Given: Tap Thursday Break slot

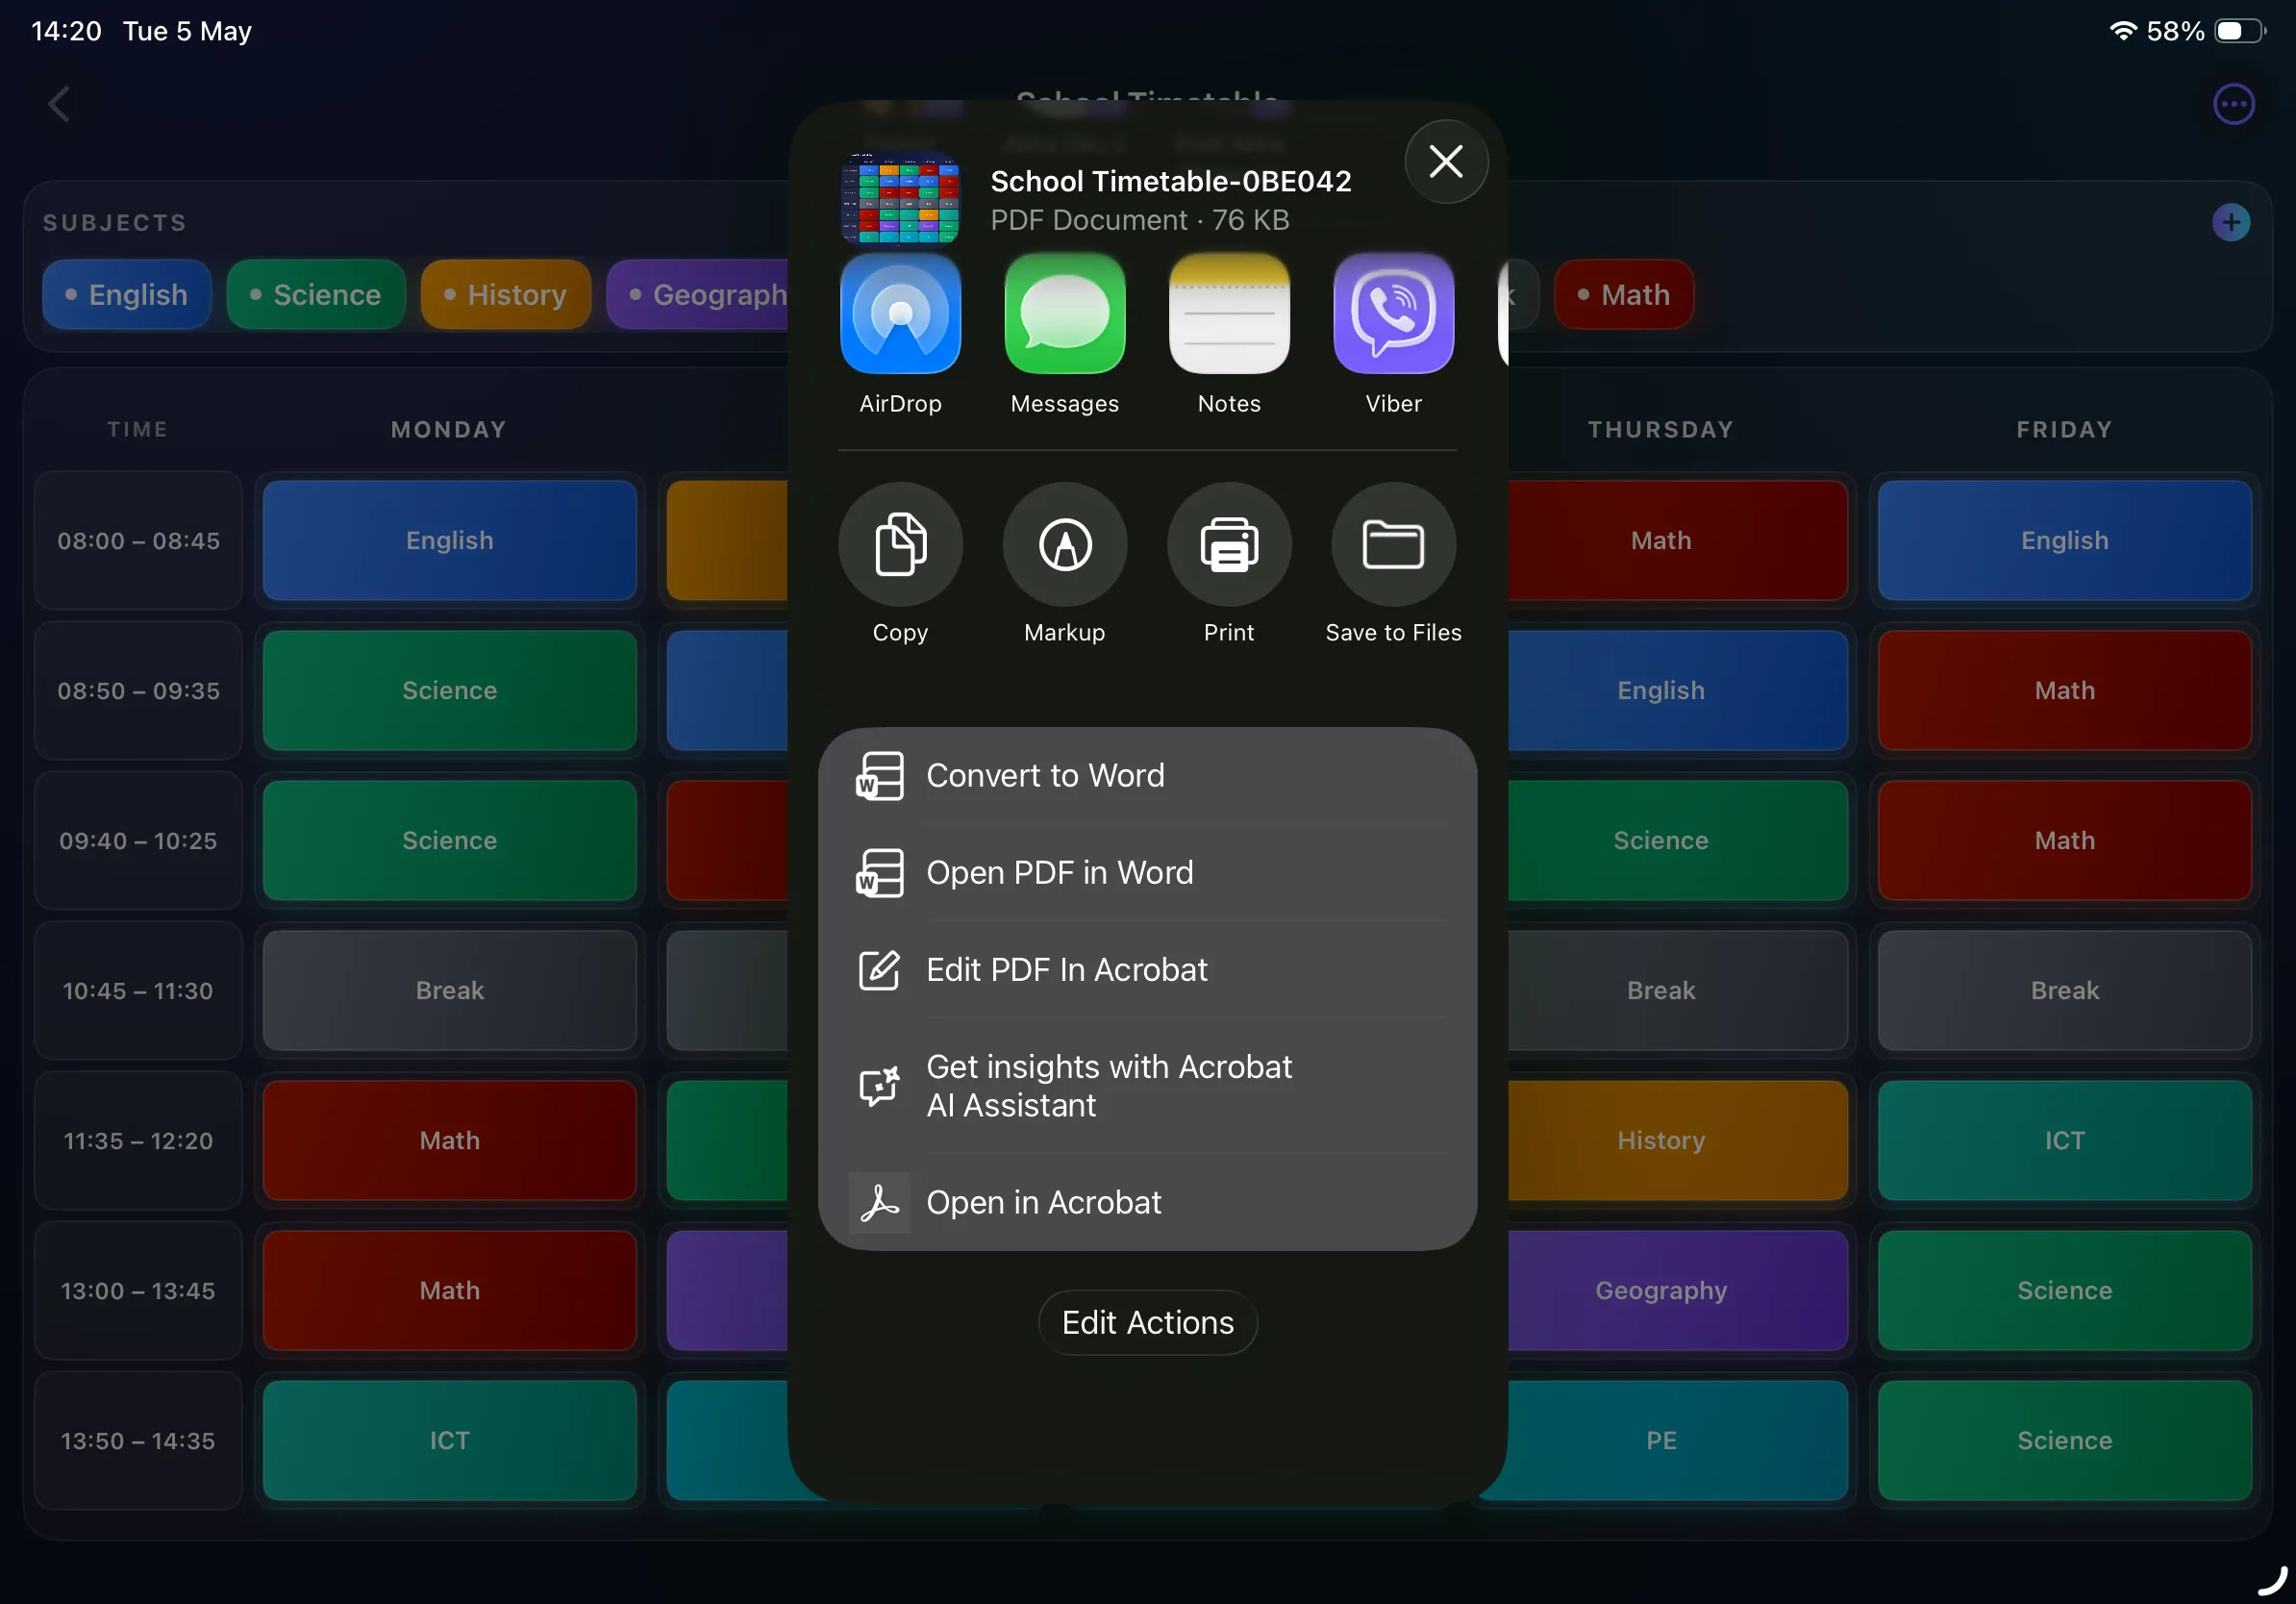Looking at the screenshot, I should click(x=1677, y=991).
